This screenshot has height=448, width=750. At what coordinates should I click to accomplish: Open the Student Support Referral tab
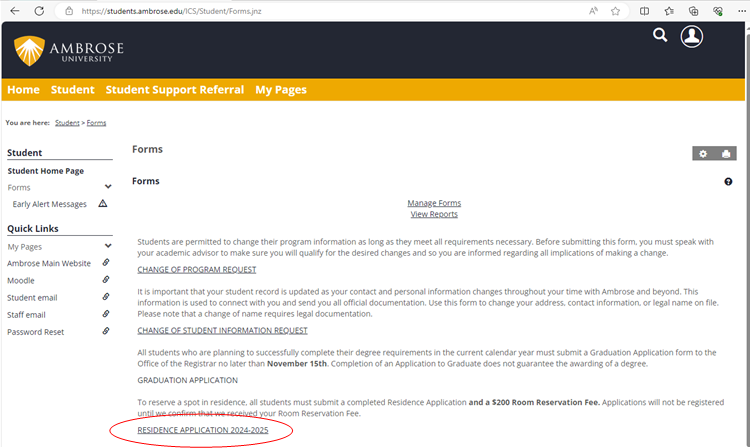coord(175,90)
